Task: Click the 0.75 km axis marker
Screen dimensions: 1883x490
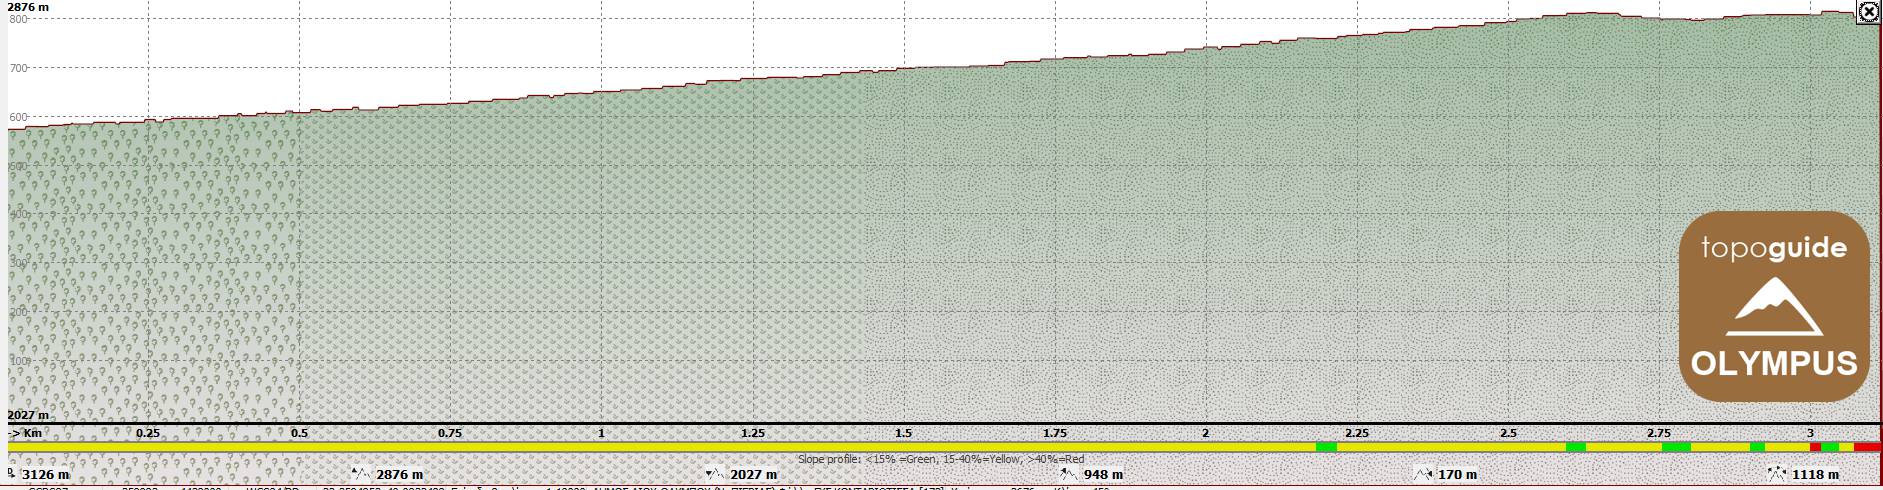Action: (450, 433)
